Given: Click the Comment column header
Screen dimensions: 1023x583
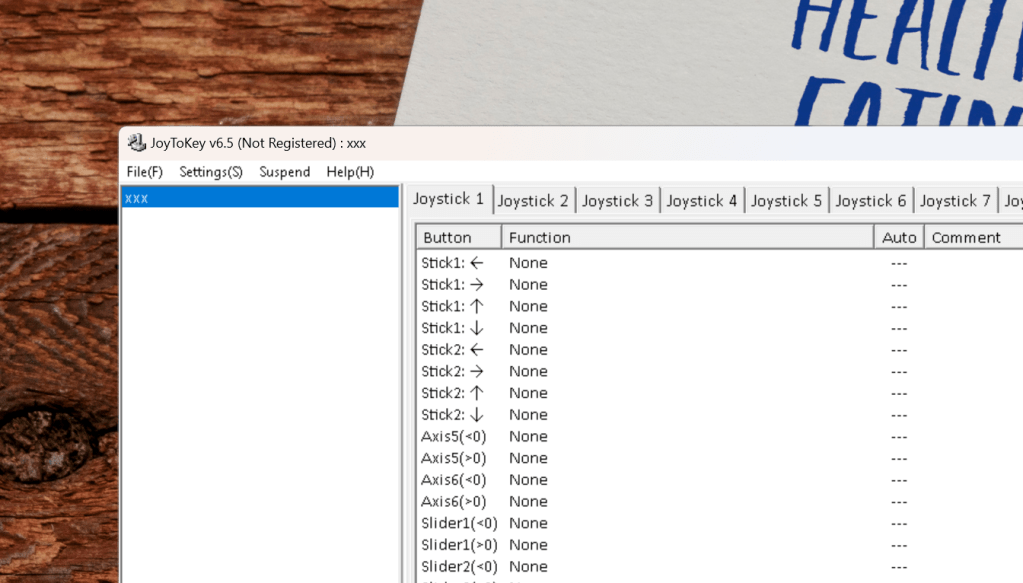Looking at the screenshot, I should (973, 237).
